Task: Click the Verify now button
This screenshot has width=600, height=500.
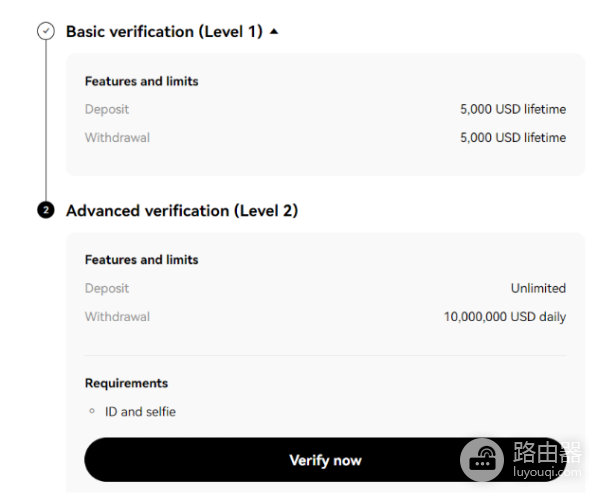Action: click(x=325, y=460)
